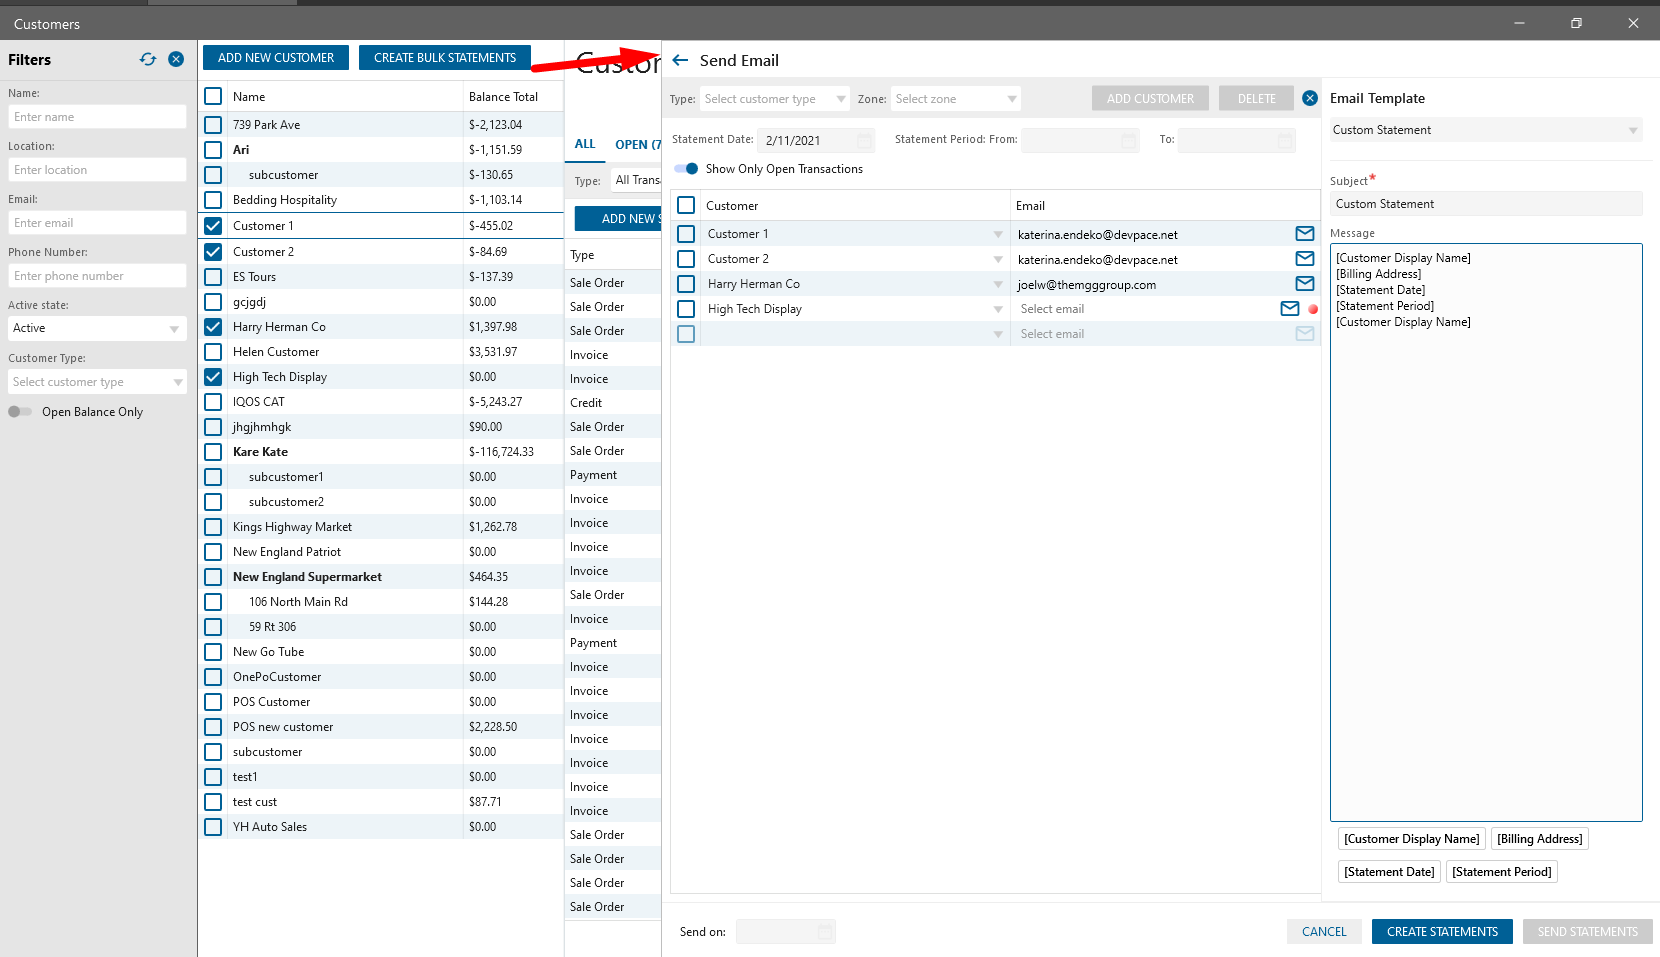The height and width of the screenshot is (957, 1660).
Task: Click the SEND STATEMENTS button
Action: click(x=1588, y=932)
